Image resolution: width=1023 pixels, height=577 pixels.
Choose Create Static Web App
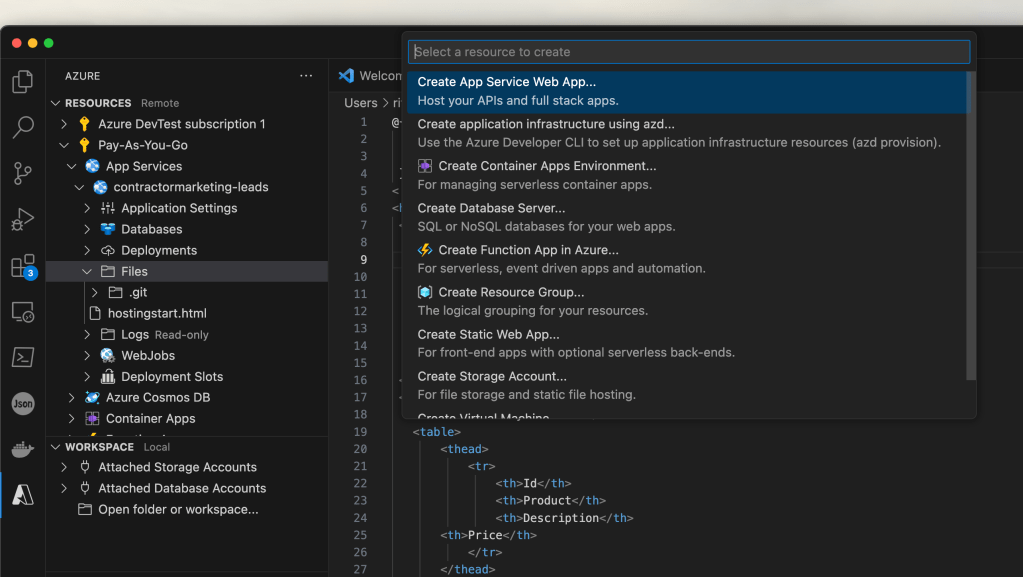coord(686,343)
